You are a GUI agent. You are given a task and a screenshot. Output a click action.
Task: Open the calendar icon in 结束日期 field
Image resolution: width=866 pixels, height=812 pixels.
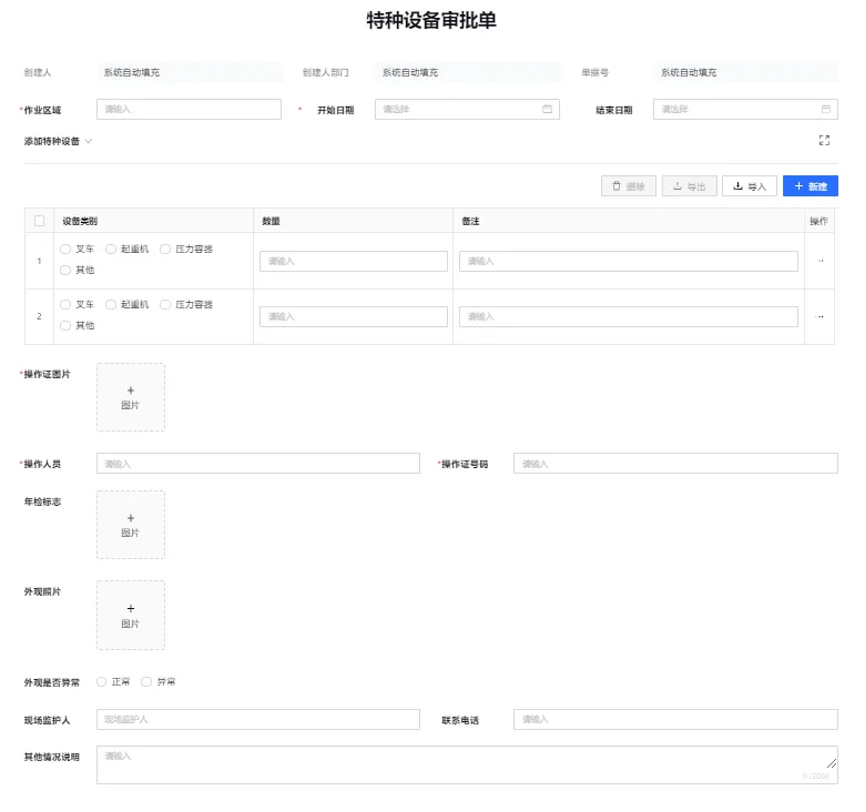825,108
